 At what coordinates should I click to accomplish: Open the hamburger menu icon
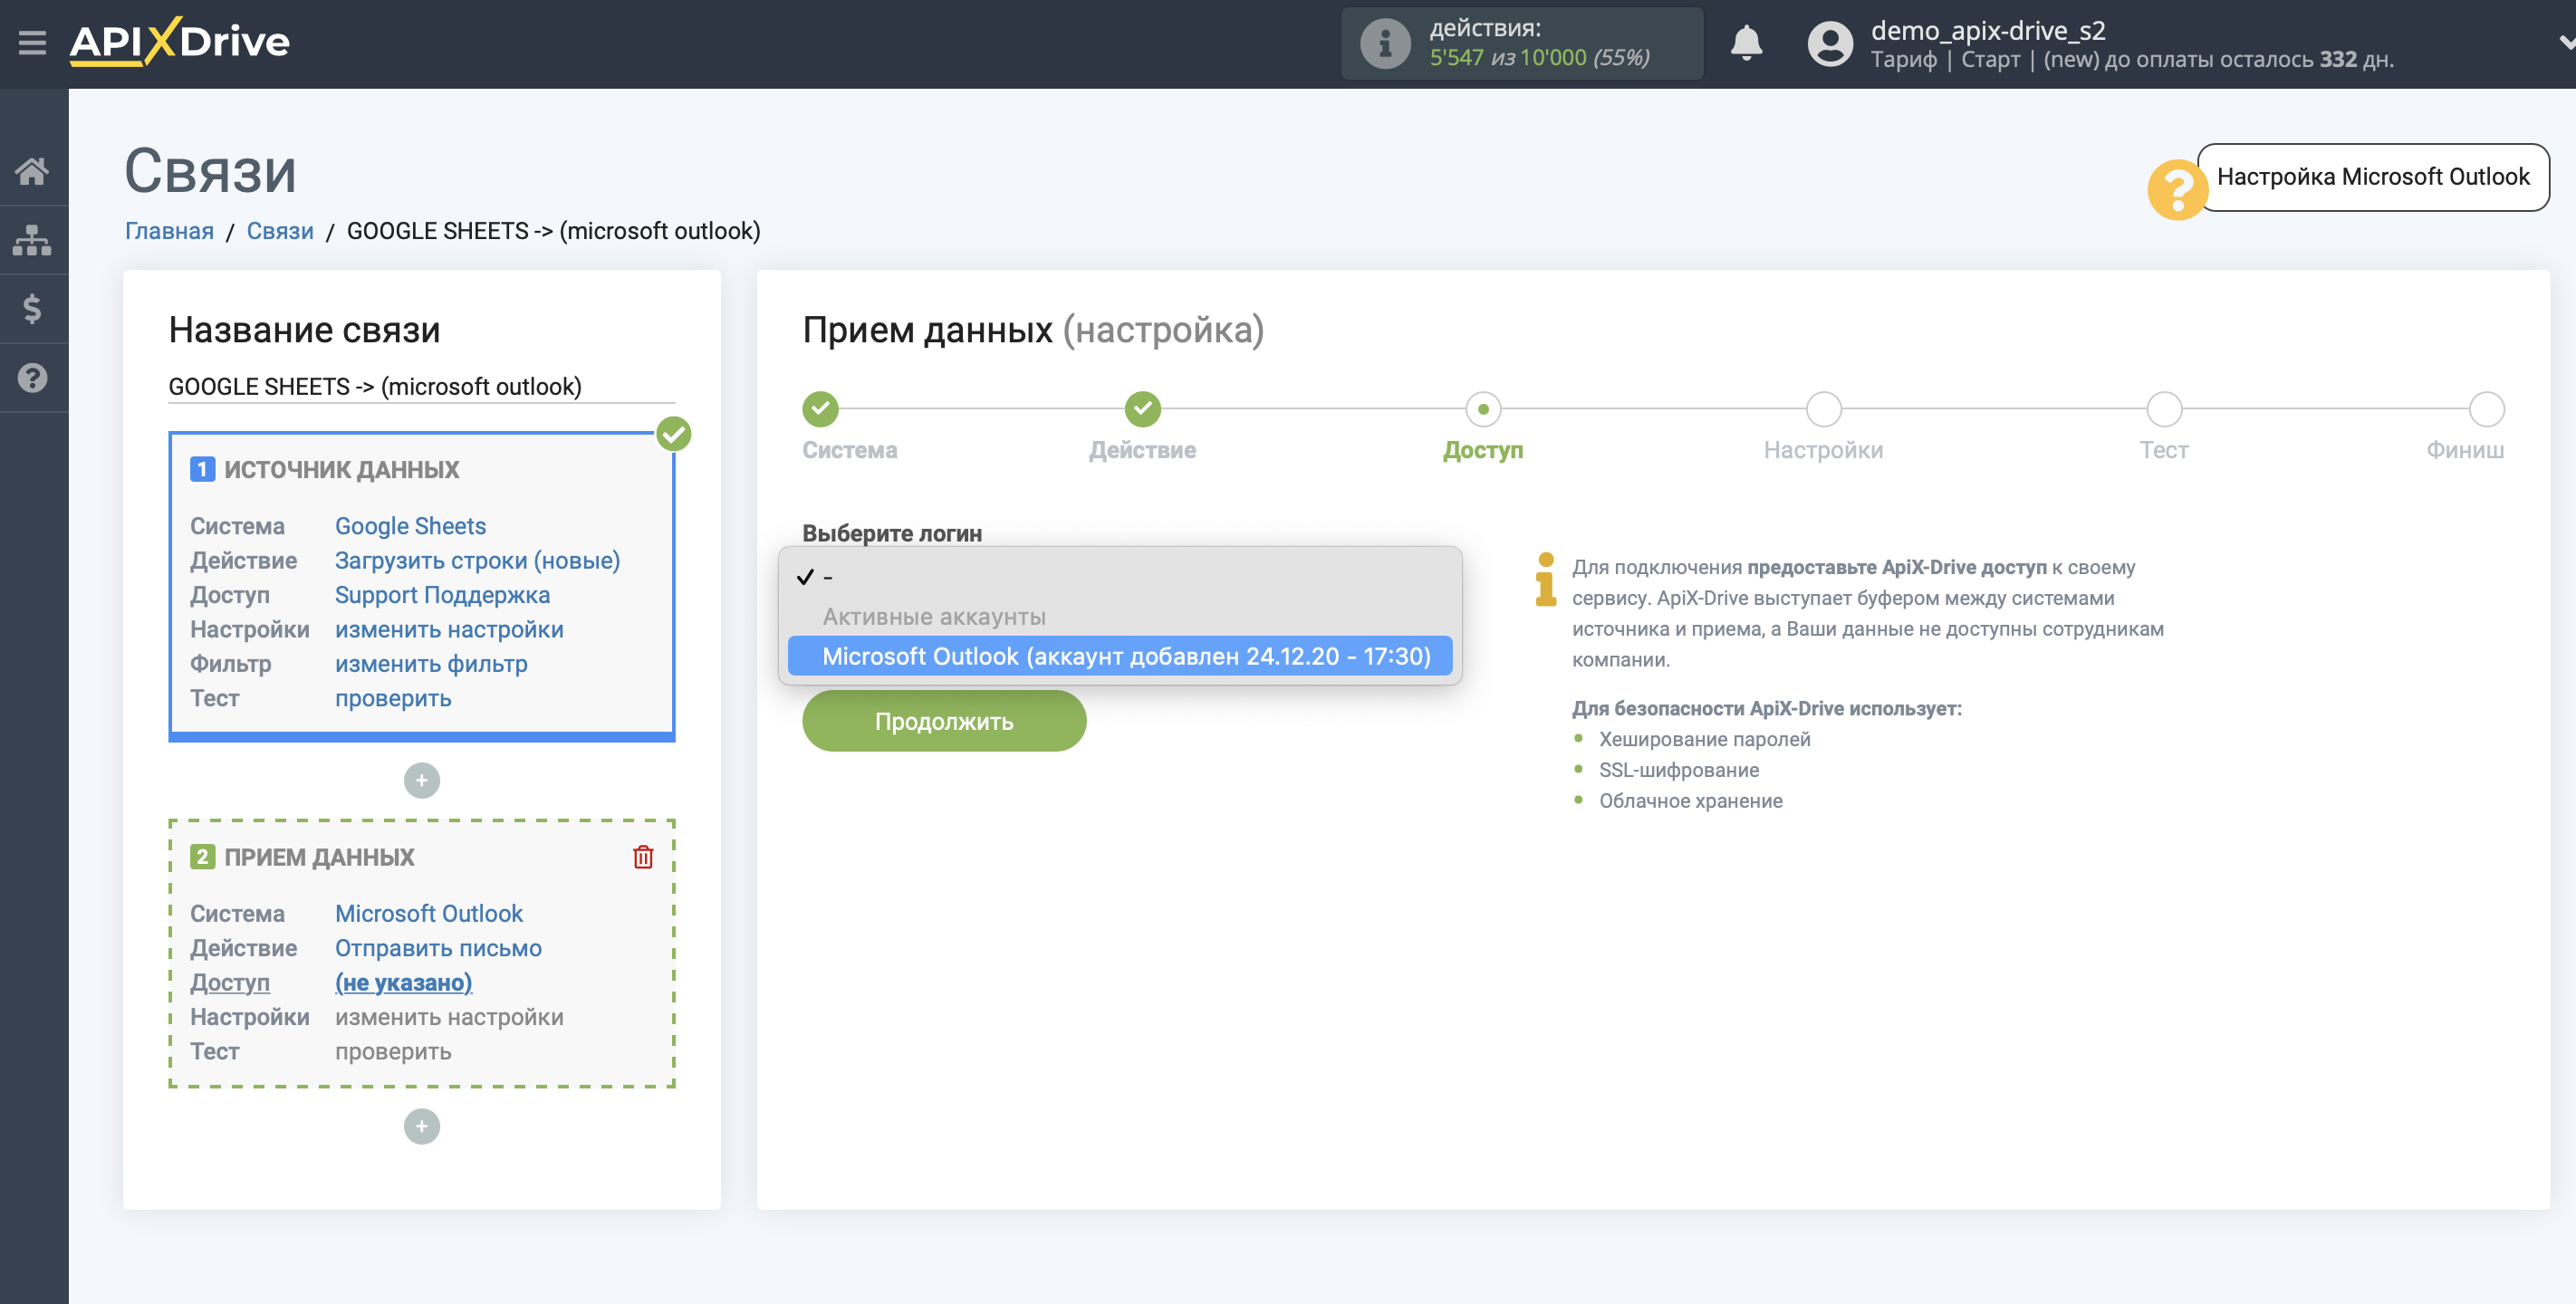(32, 43)
